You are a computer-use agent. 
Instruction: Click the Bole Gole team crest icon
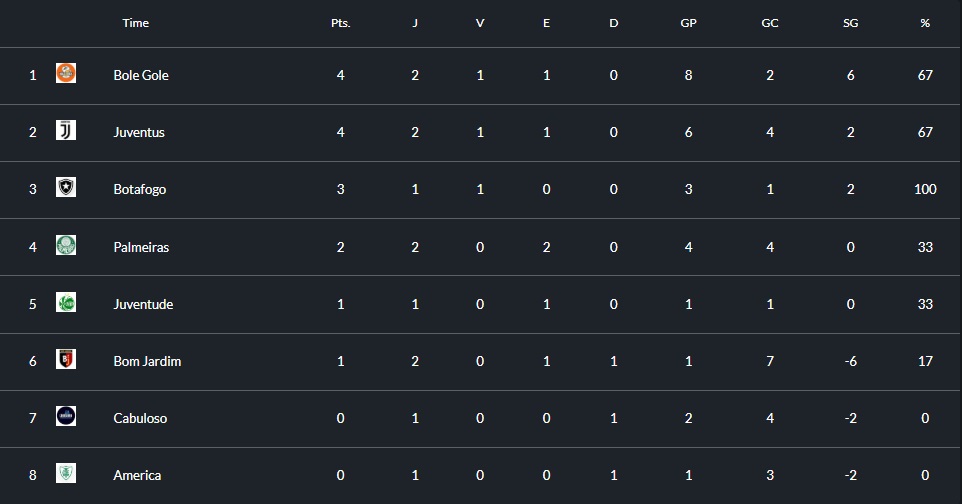point(66,73)
